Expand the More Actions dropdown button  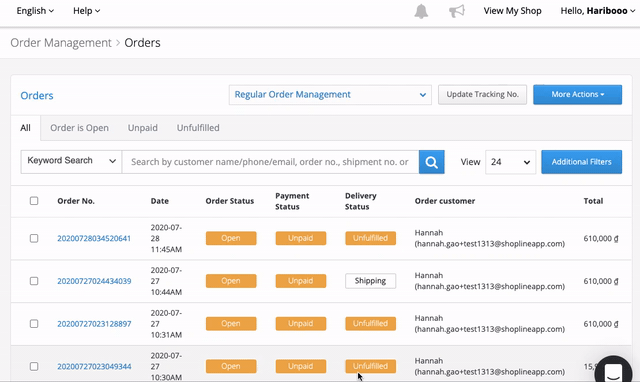point(578,95)
